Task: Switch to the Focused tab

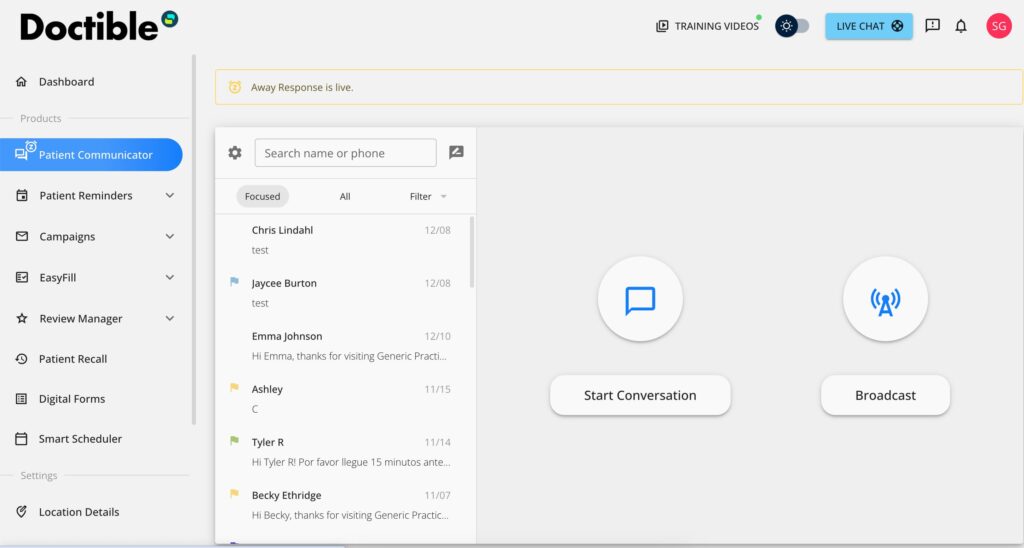Action: (x=263, y=196)
